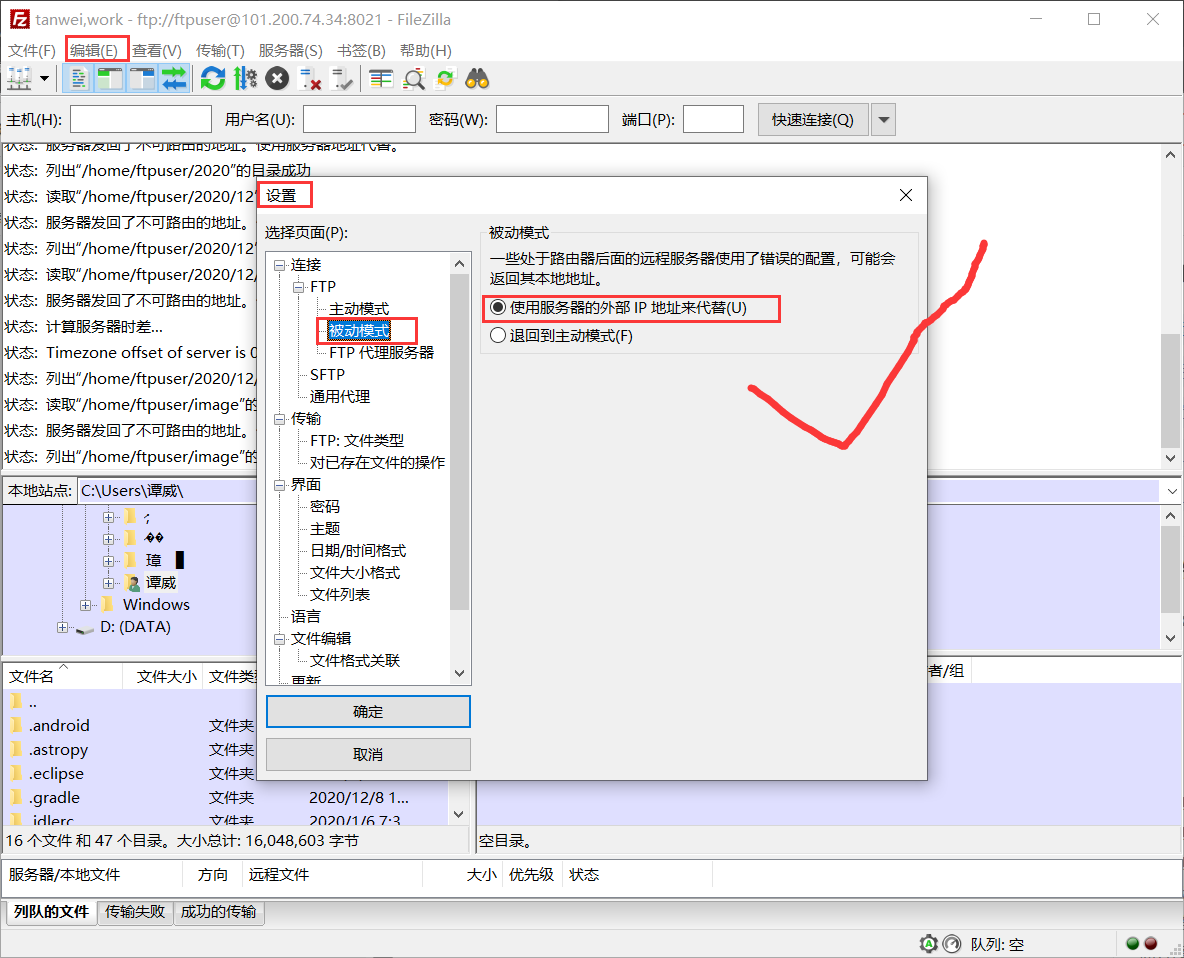Toggle transfer queue display icon
The height and width of the screenshot is (958, 1184).
coord(174,79)
